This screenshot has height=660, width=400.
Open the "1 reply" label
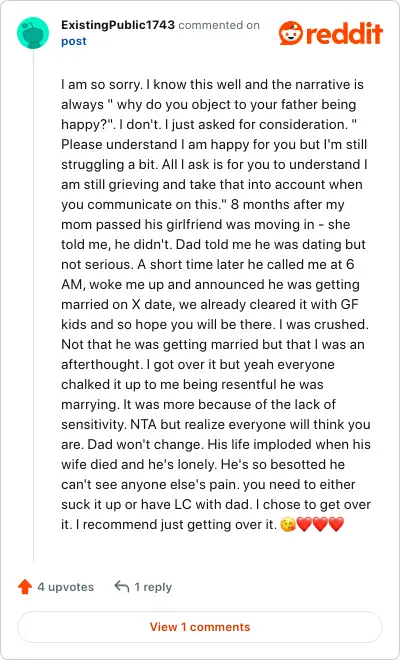[x=153, y=587]
